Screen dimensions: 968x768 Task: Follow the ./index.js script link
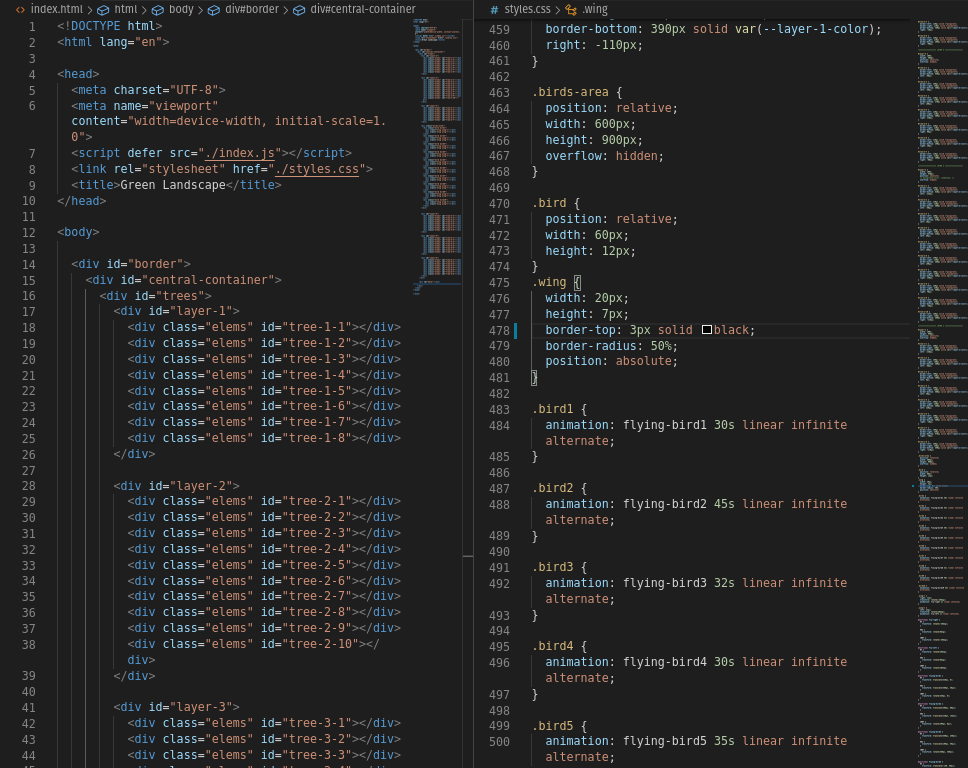tap(240, 153)
